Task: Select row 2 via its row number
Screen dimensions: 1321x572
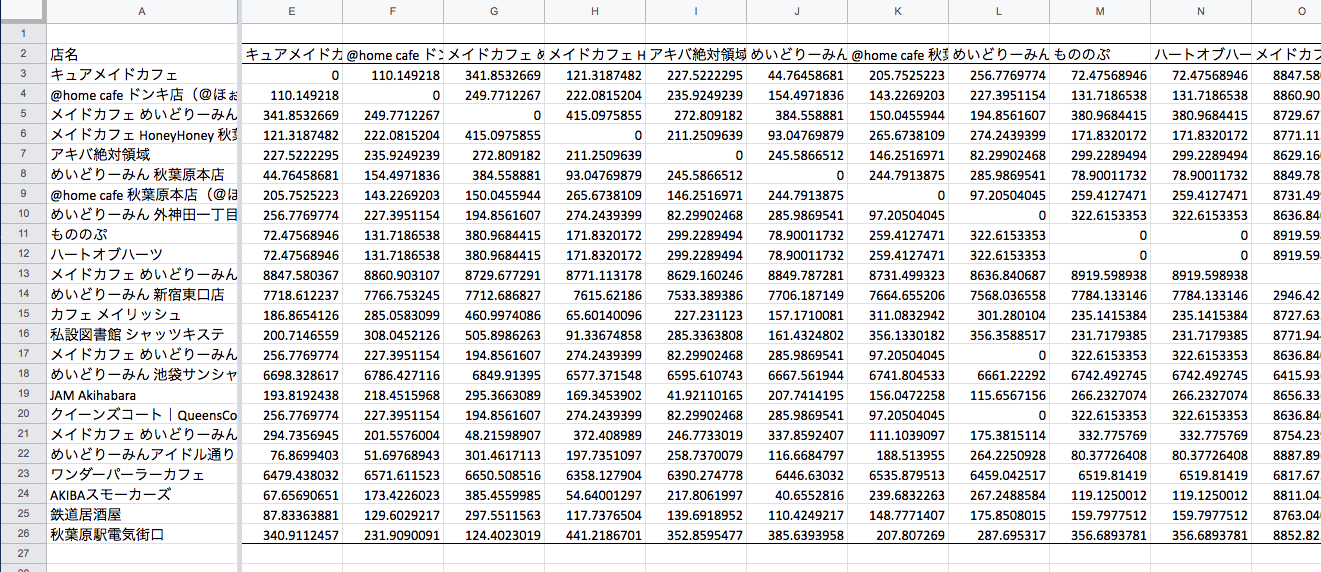Action: [x=22, y=54]
